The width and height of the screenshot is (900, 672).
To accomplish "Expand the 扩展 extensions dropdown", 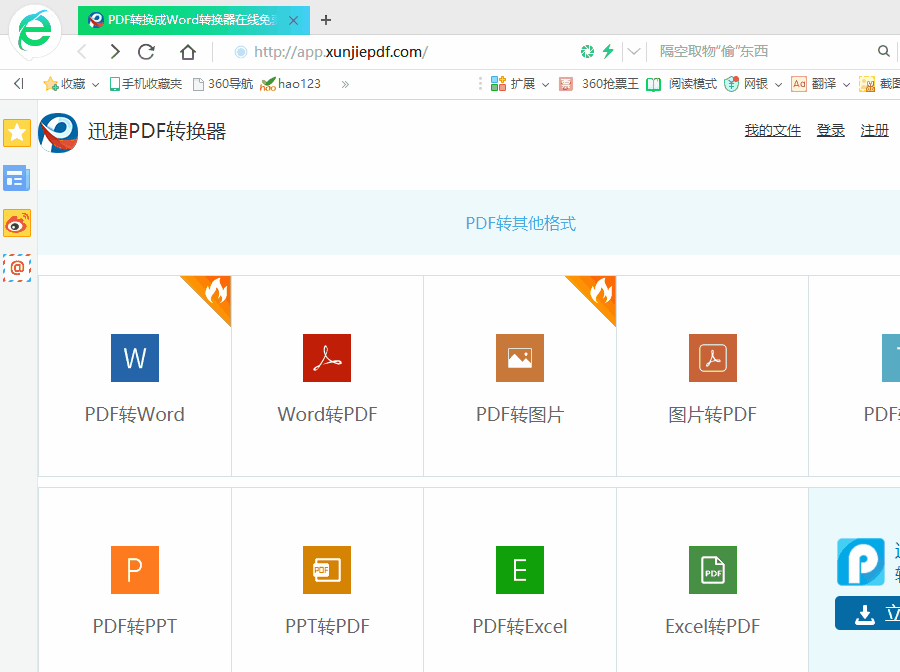I will click(545, 85).
